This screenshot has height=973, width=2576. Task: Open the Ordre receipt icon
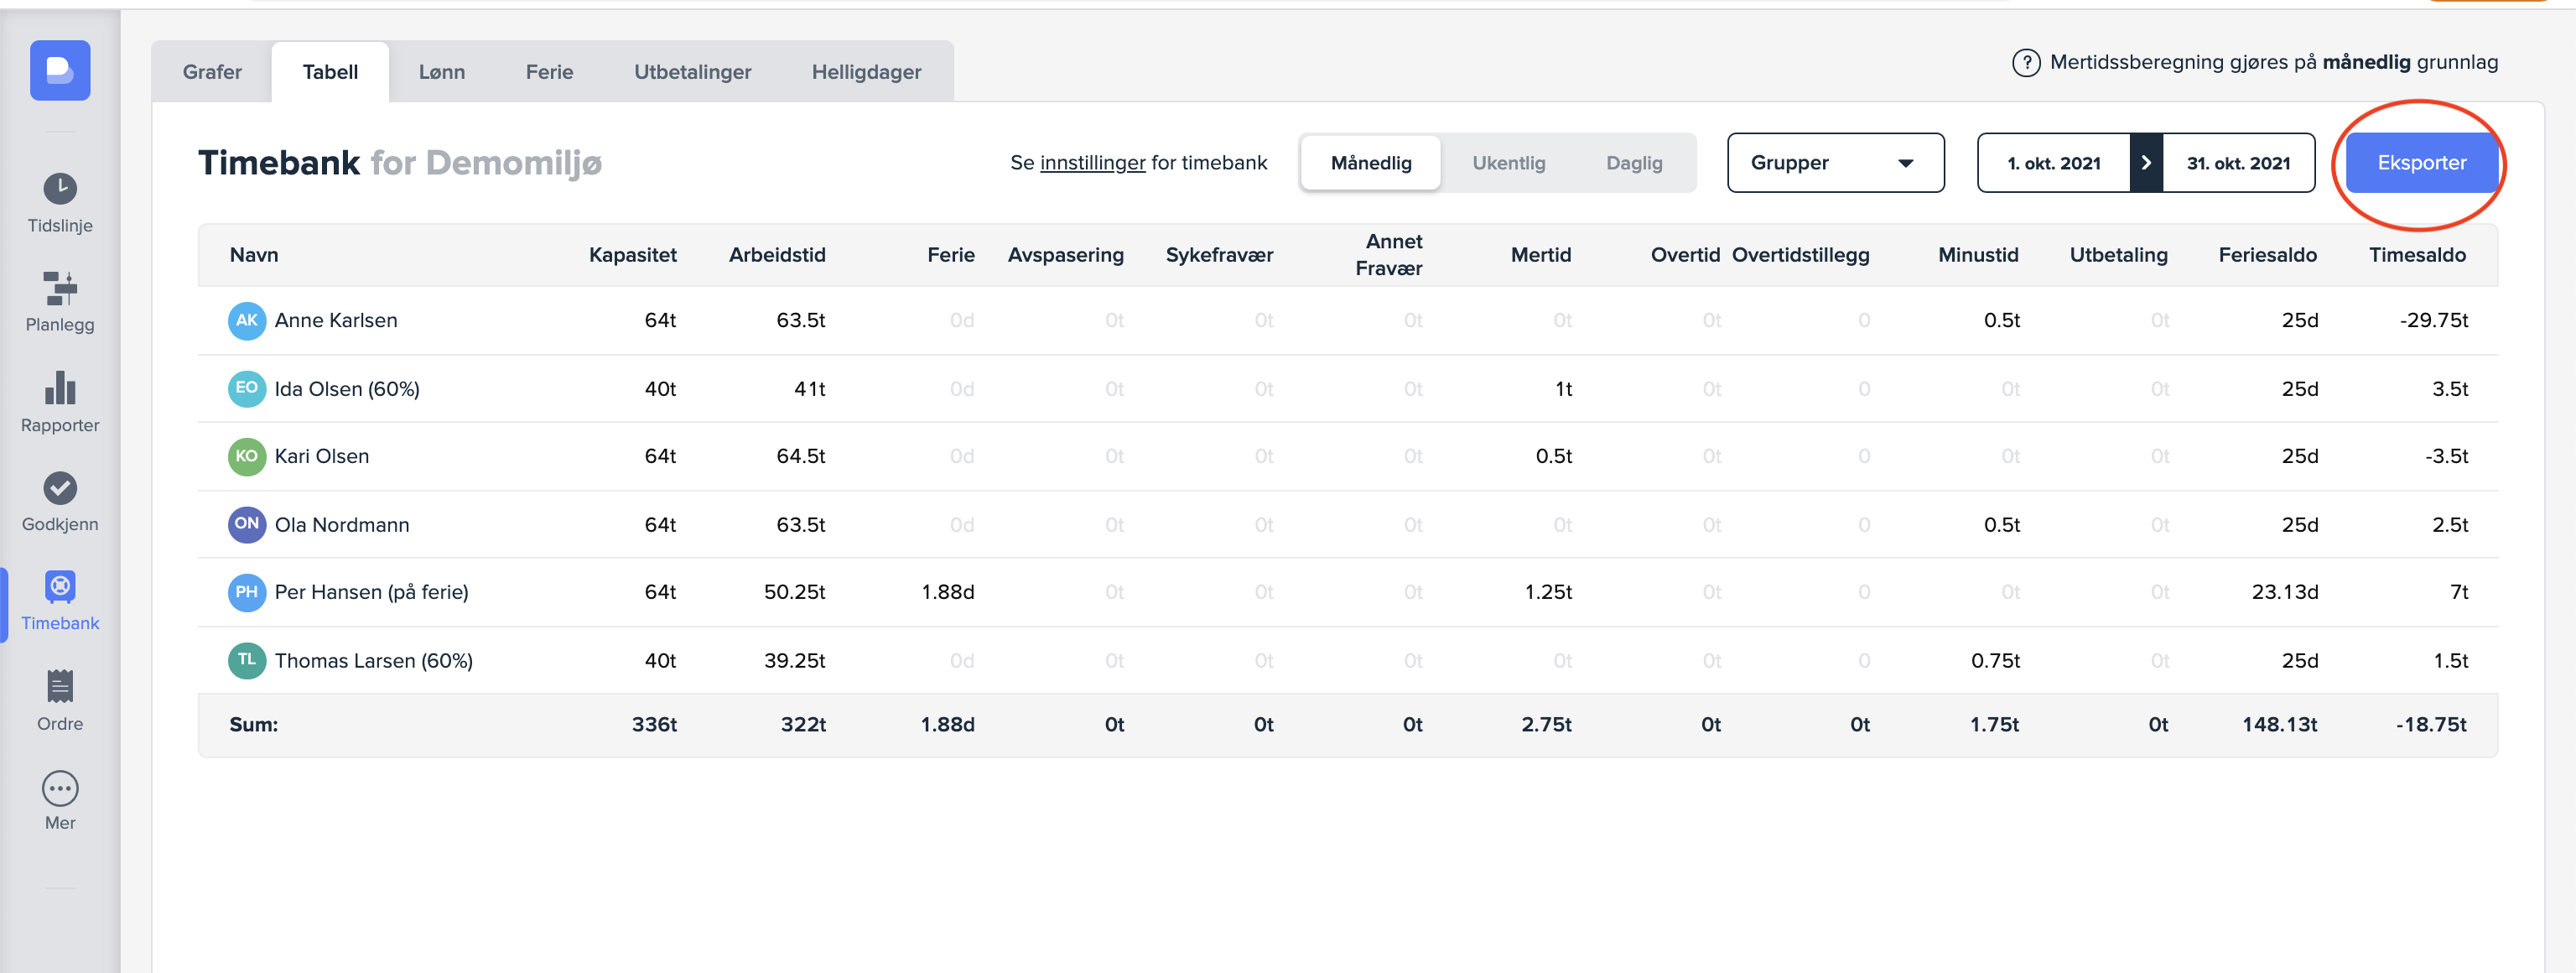(x=60, y=687)
